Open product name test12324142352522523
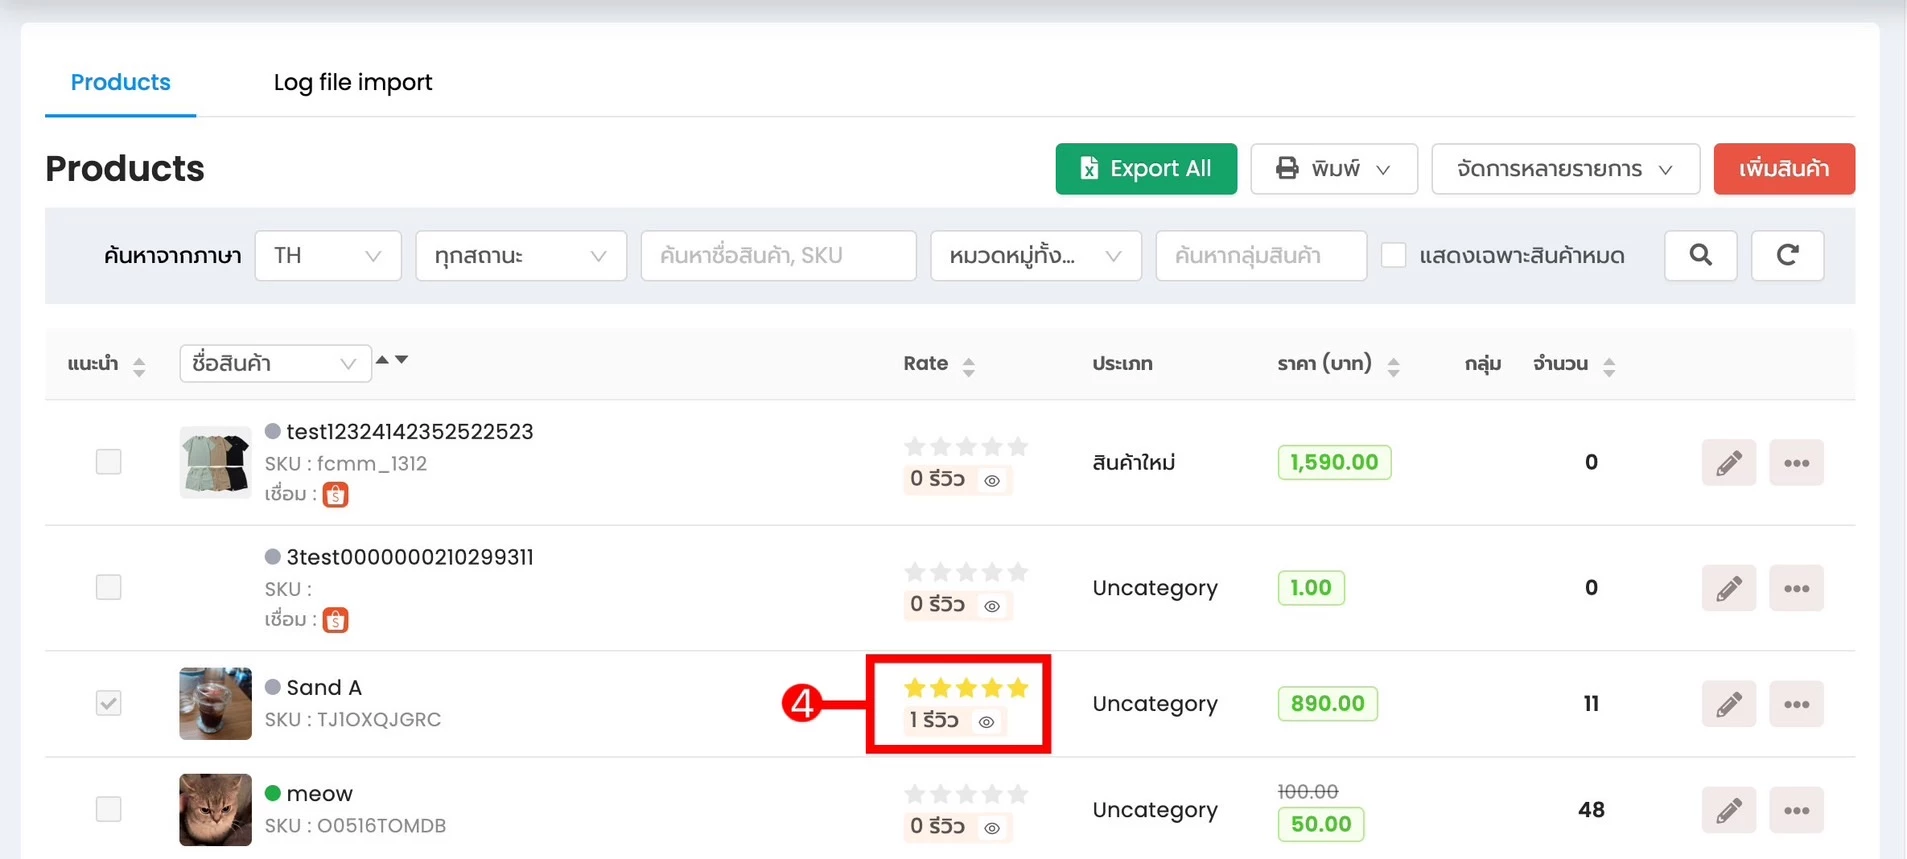This screenshot has width=1907, height=859. 410,431
